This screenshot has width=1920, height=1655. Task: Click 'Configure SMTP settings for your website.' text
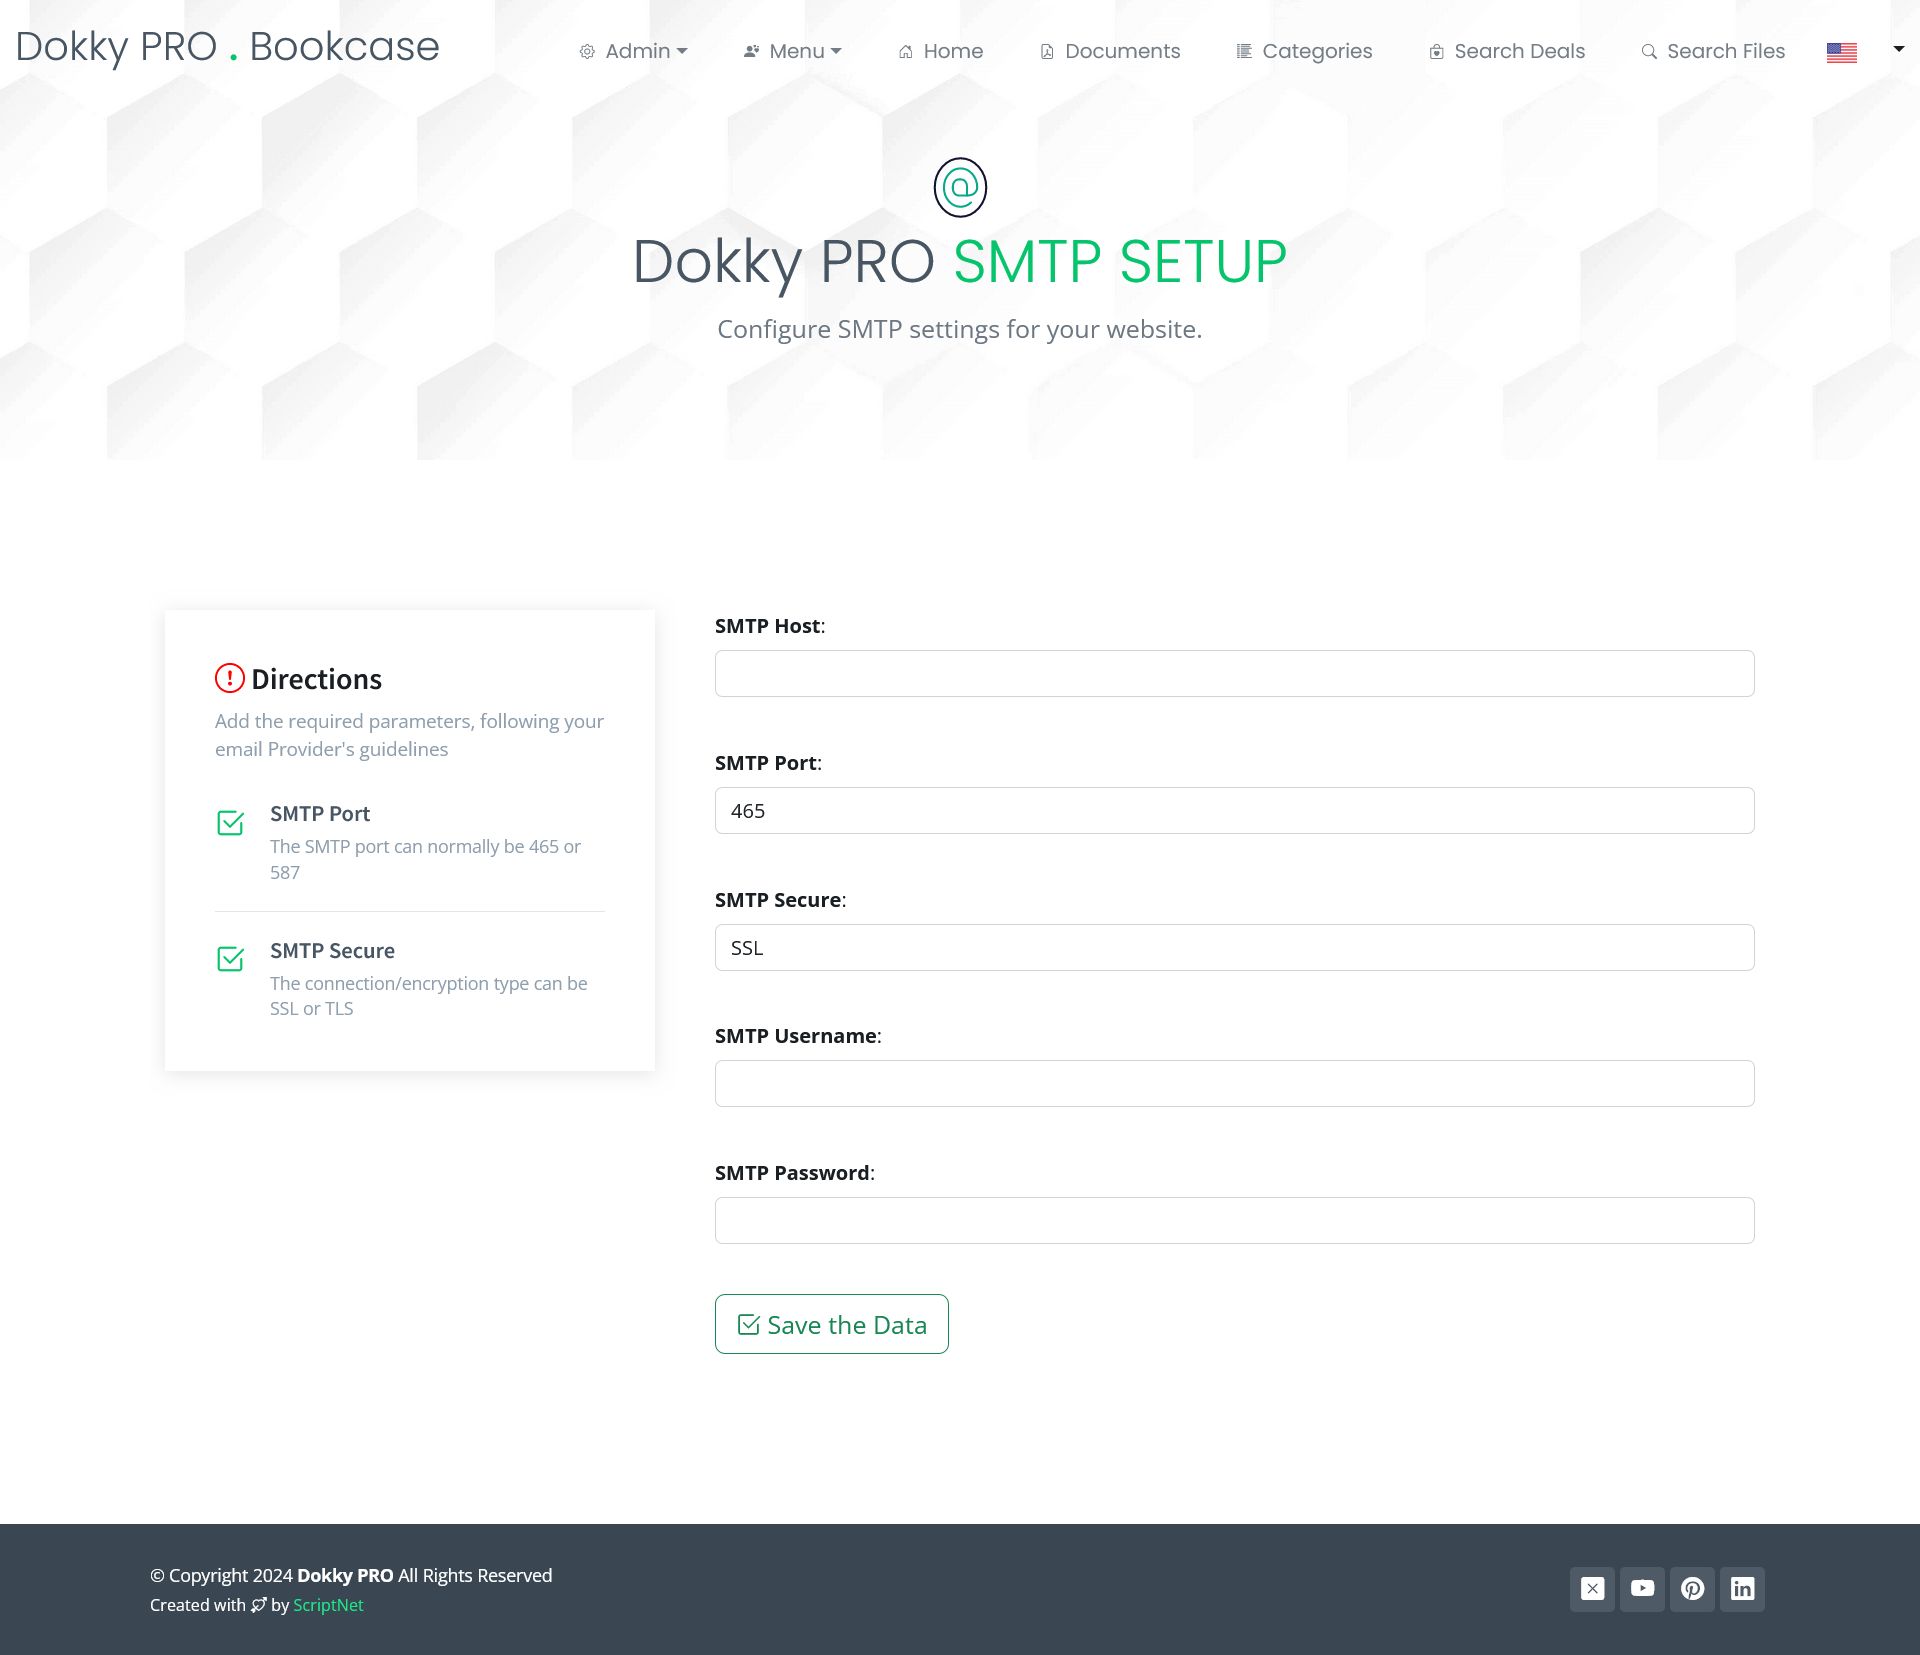(x=960, y=329)
